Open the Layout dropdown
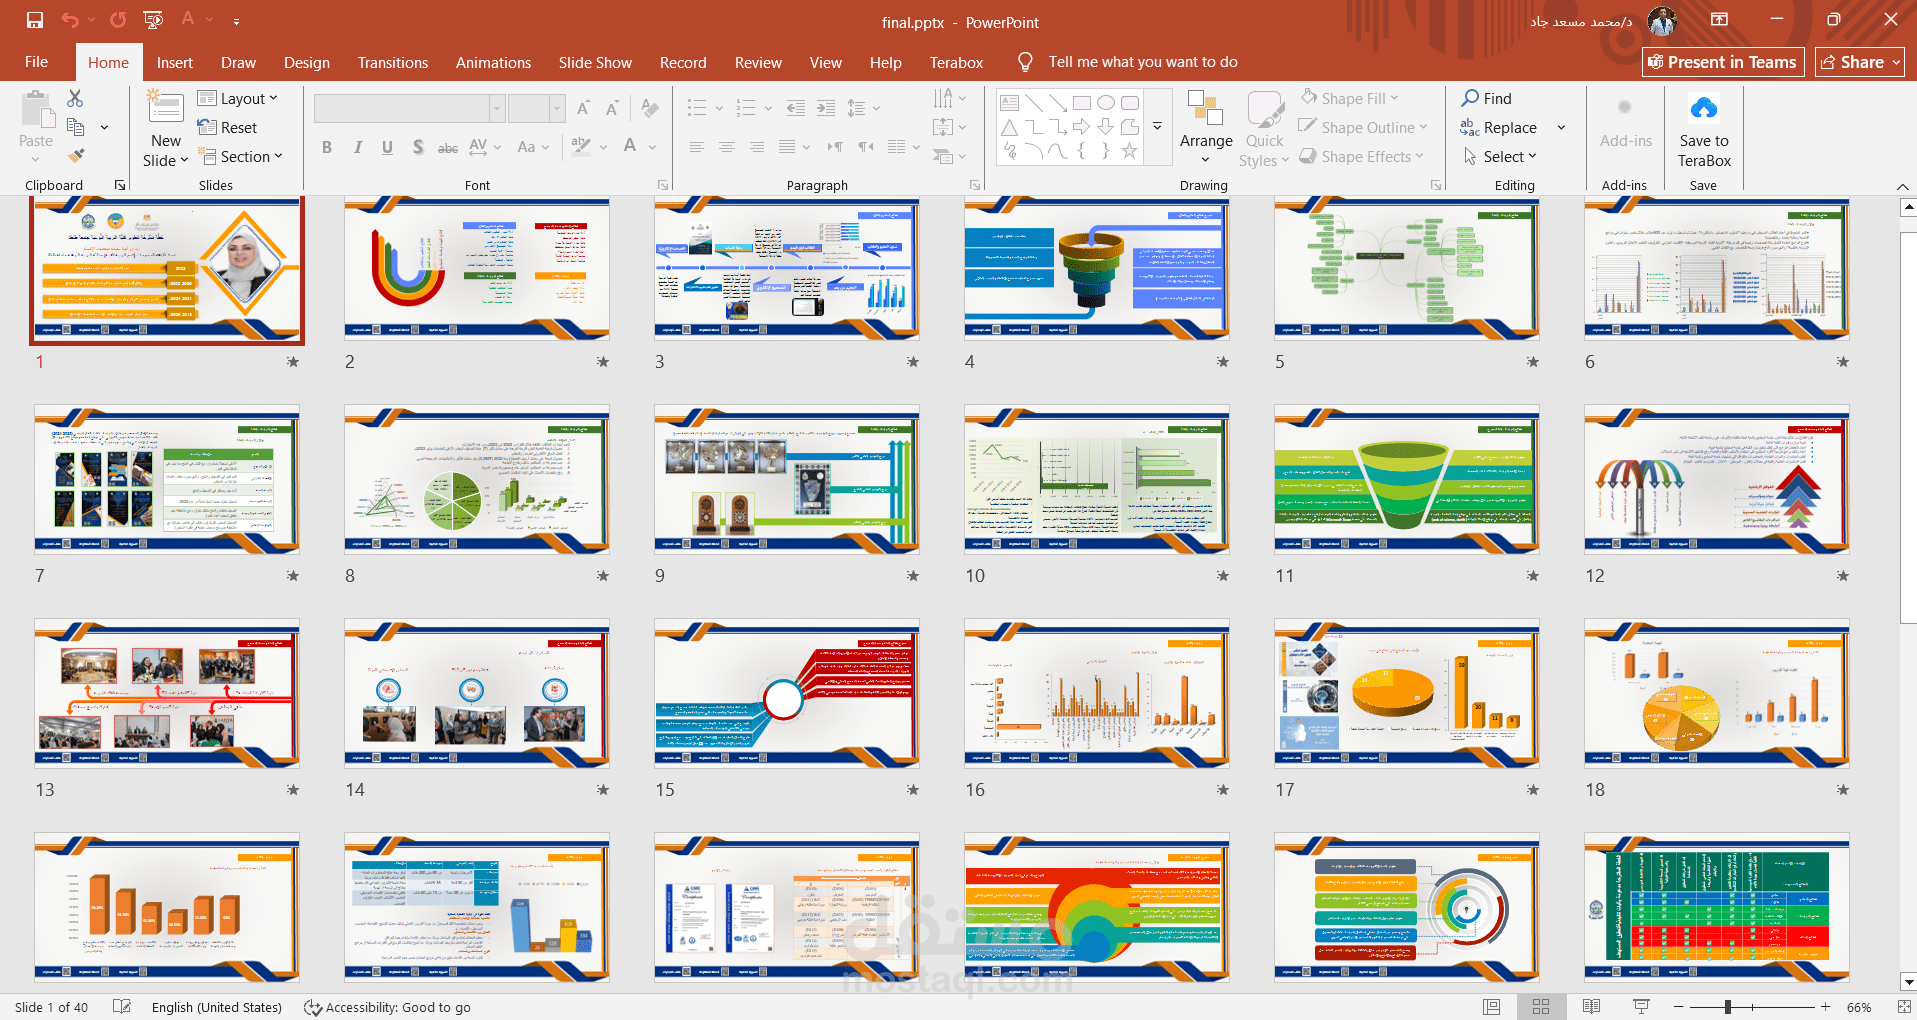This screenshot has height=1020, width=1917. tap(238, 98)
